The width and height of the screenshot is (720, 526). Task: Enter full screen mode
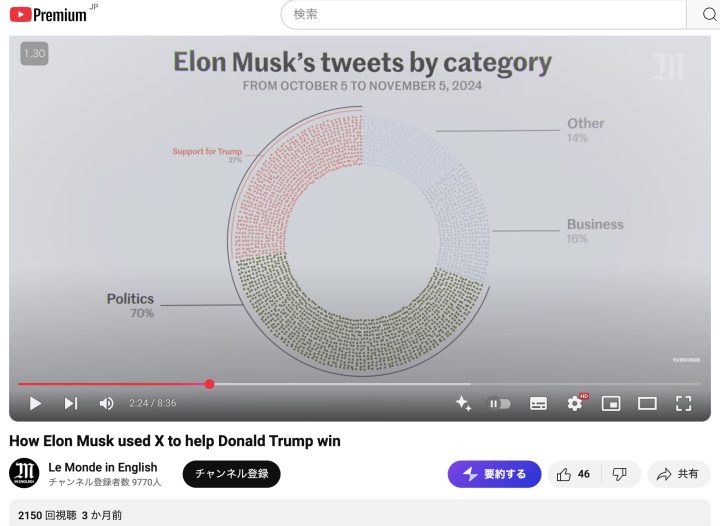[x=684, y=403]
